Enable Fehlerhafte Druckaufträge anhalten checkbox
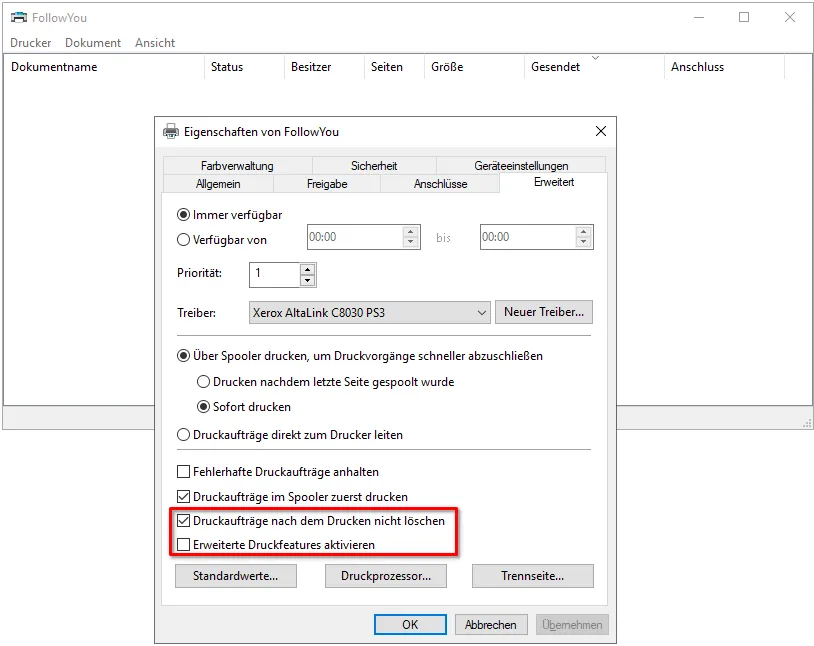This screenshot has height=646, width=814. [183, 472]
